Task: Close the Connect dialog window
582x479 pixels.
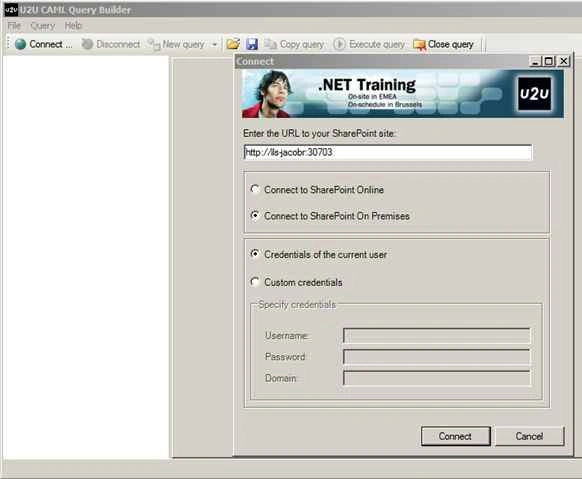Action: (564, 61)
